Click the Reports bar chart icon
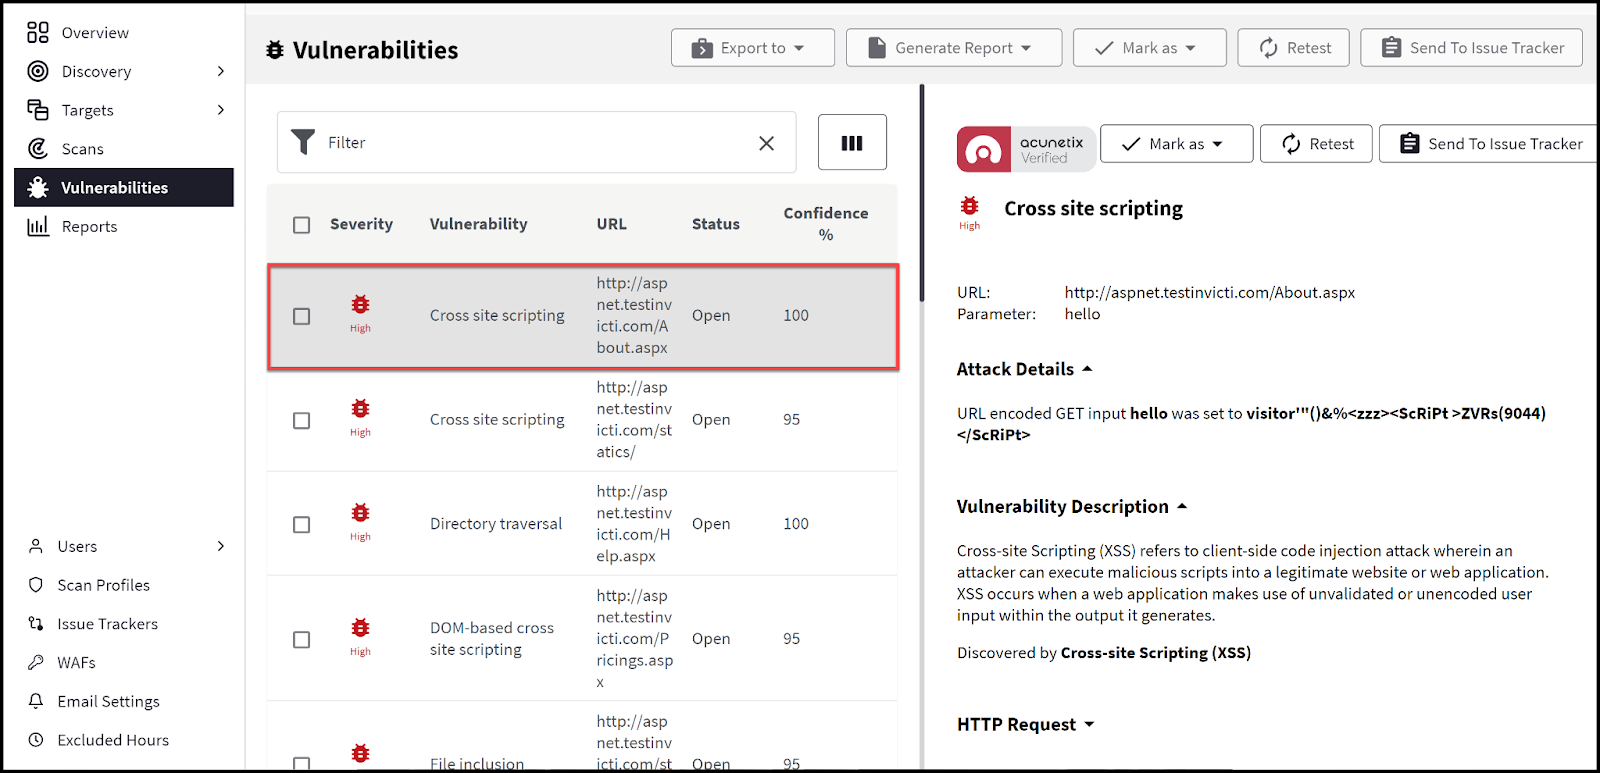Screen dimensions: 1600x773 point(38,226)
